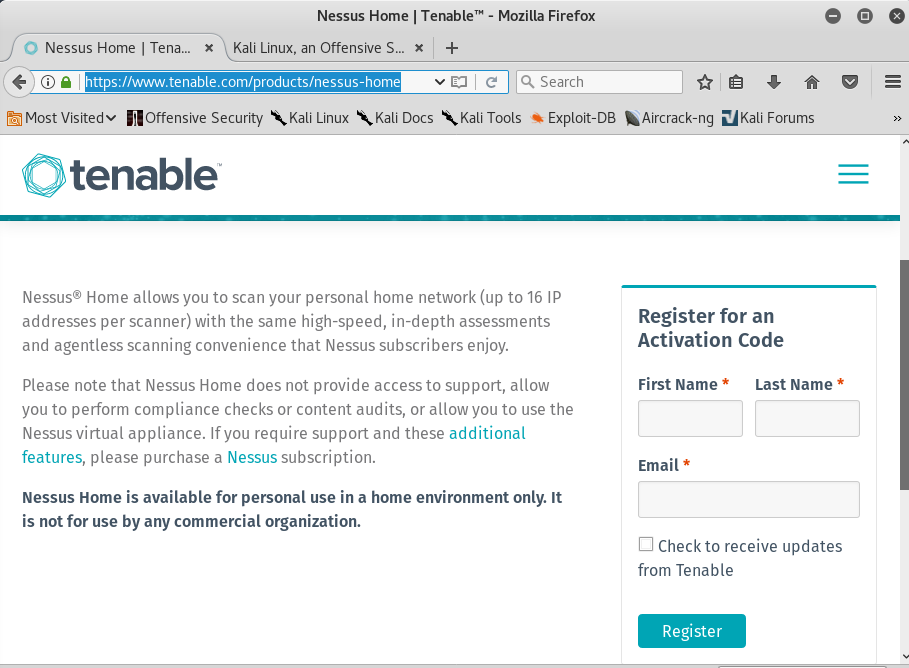Screen dimensions: 909x668
Task: Open the Downloads arrow icon
Action: [773, 82]
